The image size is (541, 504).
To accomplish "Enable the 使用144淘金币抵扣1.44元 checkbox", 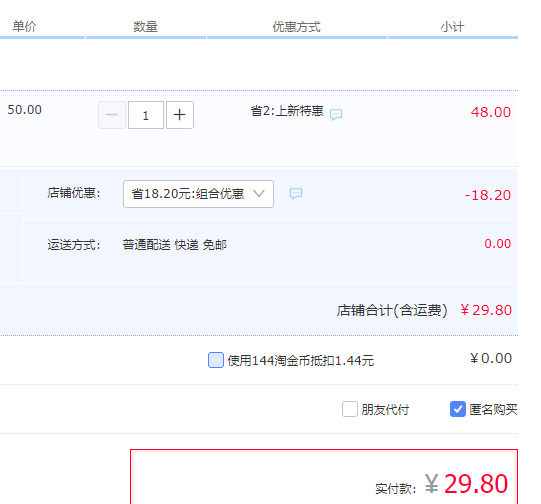I will [216, 360].
